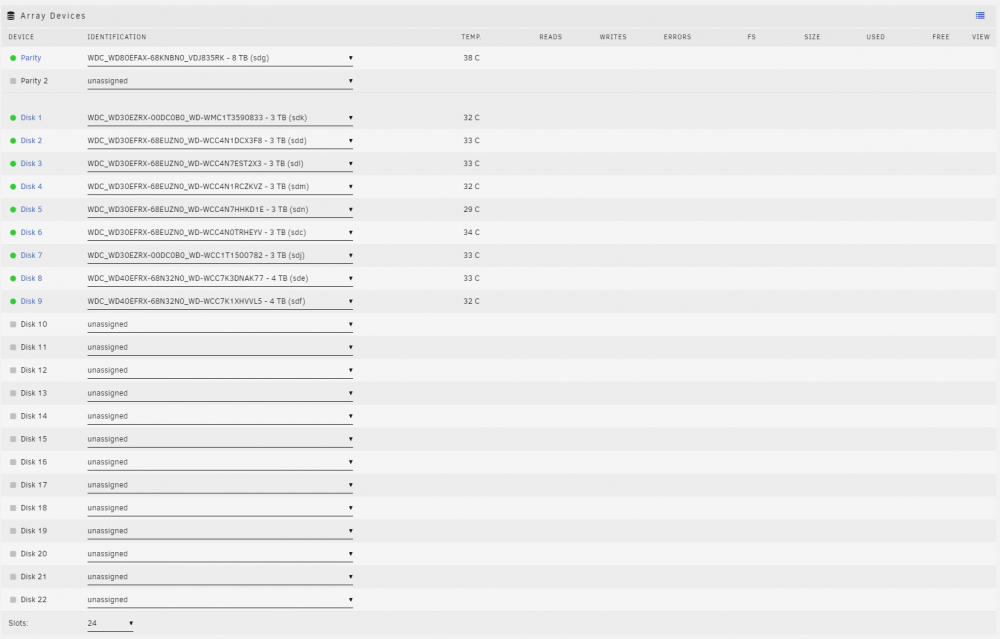
Task: Open the Disk 7 settings link
Action: [x=31, y=256]
